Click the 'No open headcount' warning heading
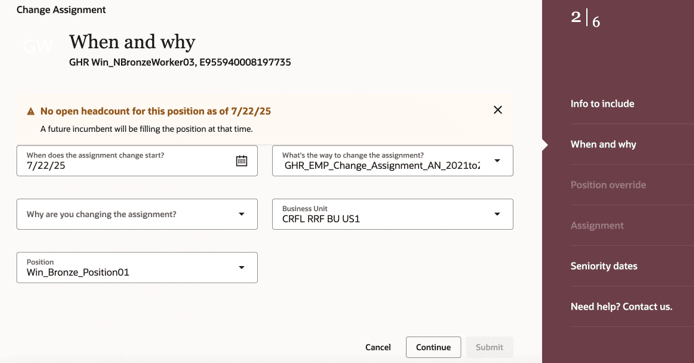Viewport: 694px width, 363px height. [155, 111]
